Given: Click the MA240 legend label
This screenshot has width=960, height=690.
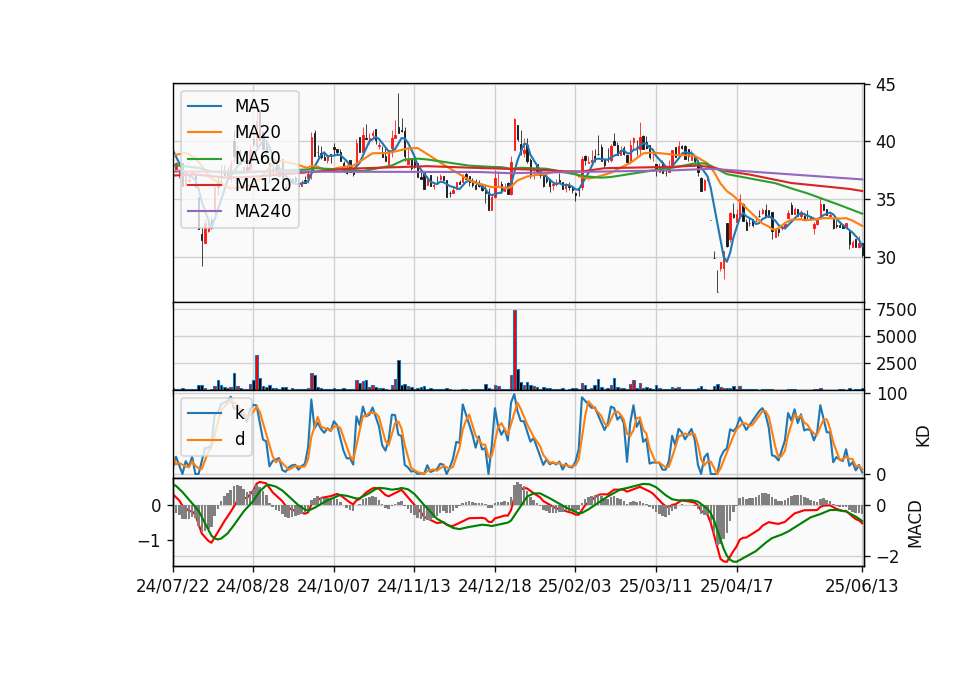Looking at the screenshot, I should click(263, 211).
